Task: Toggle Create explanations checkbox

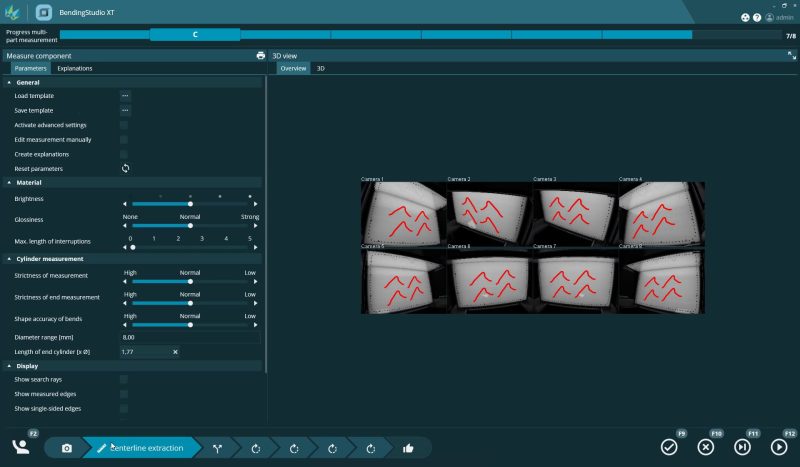Action: pos(124,154)
